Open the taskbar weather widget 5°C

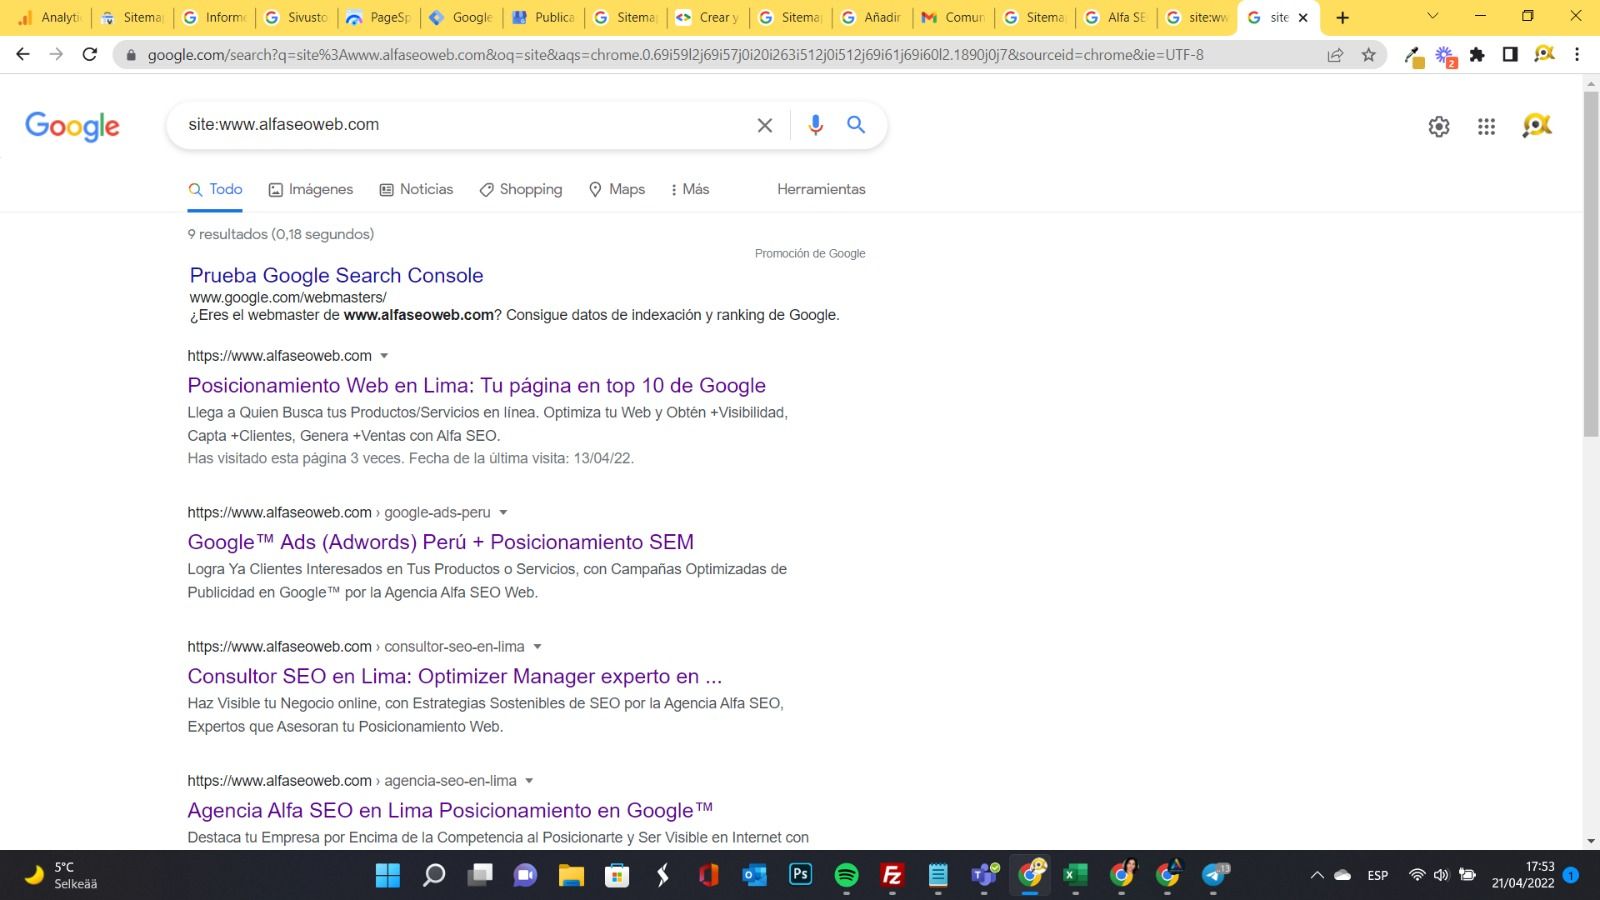click(62, 875)
